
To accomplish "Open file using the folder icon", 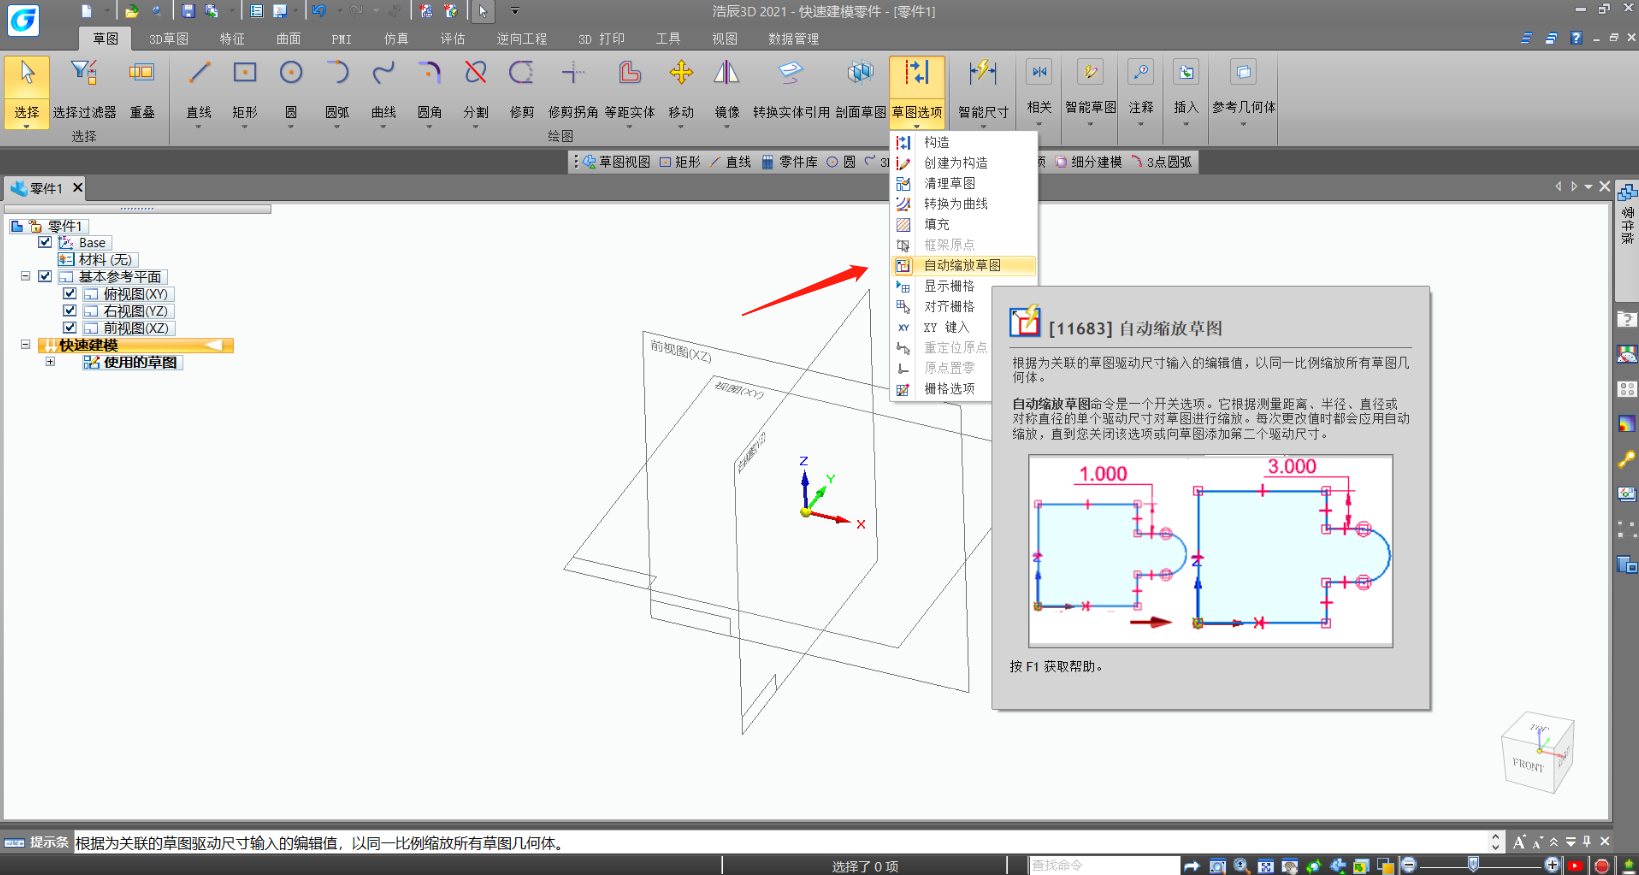I will (x=132, y=11).
